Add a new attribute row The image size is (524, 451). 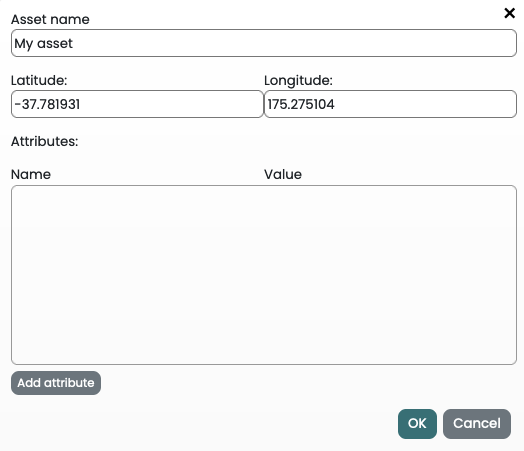56,383
